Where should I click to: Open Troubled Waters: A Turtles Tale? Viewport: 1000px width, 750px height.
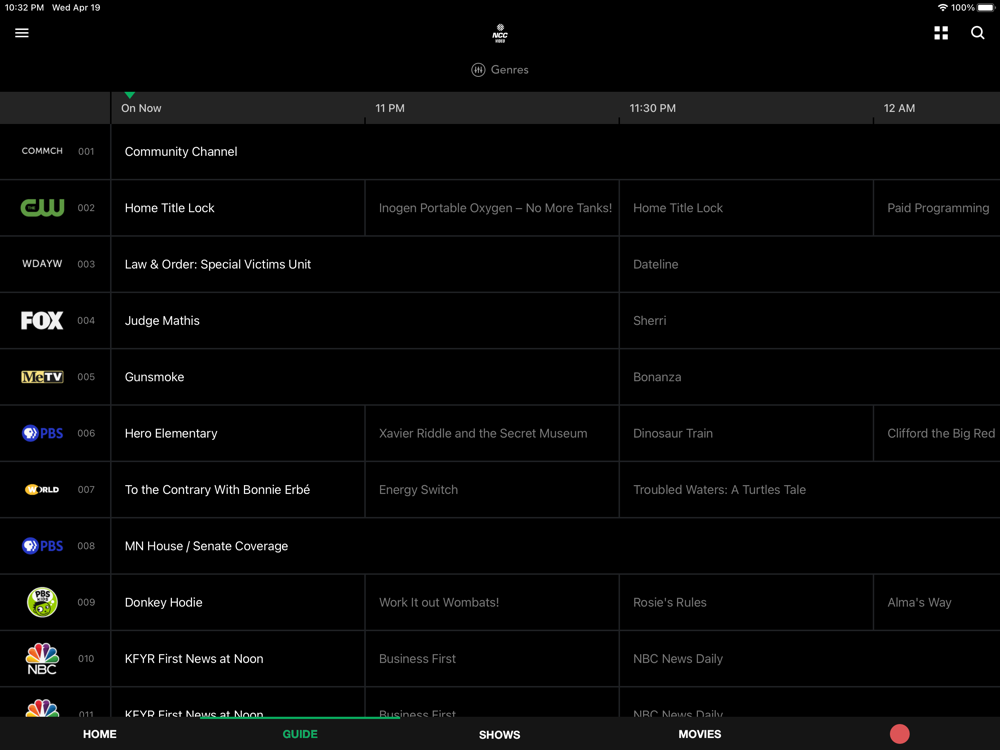[810, 490]
